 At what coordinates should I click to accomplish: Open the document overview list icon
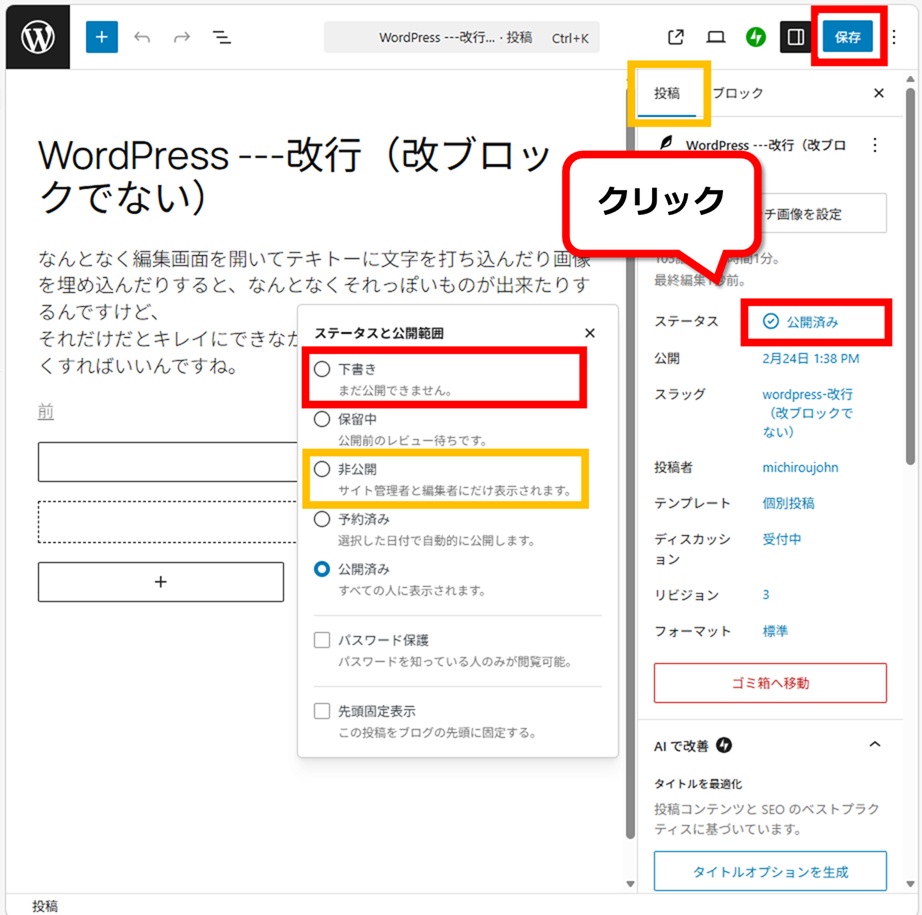pos(222,37)
